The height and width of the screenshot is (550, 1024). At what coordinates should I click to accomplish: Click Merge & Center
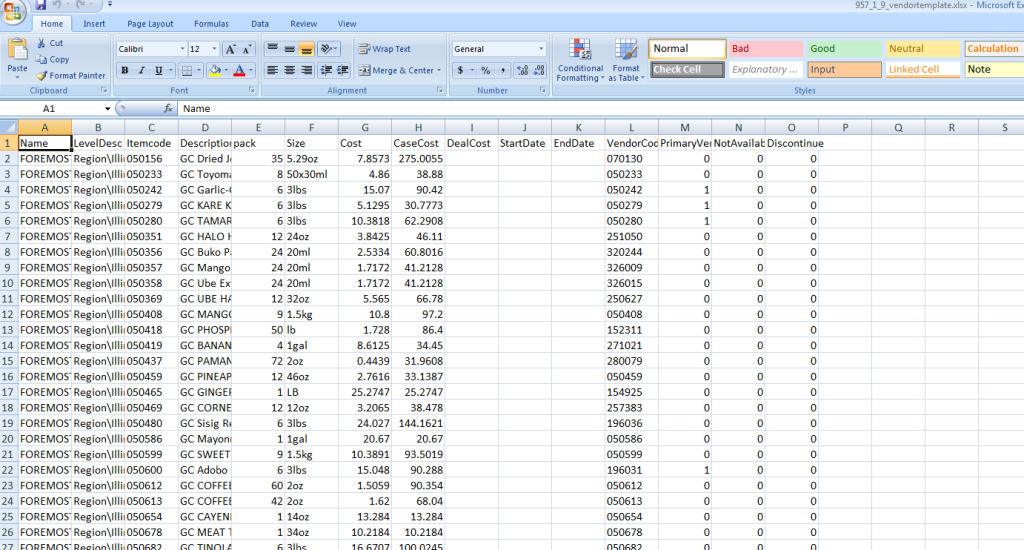click(396, 71)
